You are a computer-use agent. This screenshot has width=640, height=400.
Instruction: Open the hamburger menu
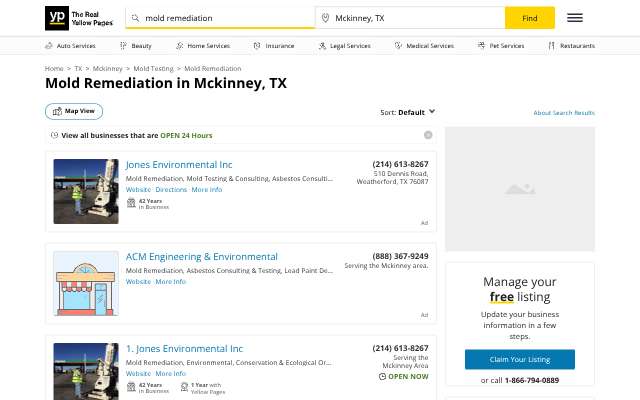575,18
